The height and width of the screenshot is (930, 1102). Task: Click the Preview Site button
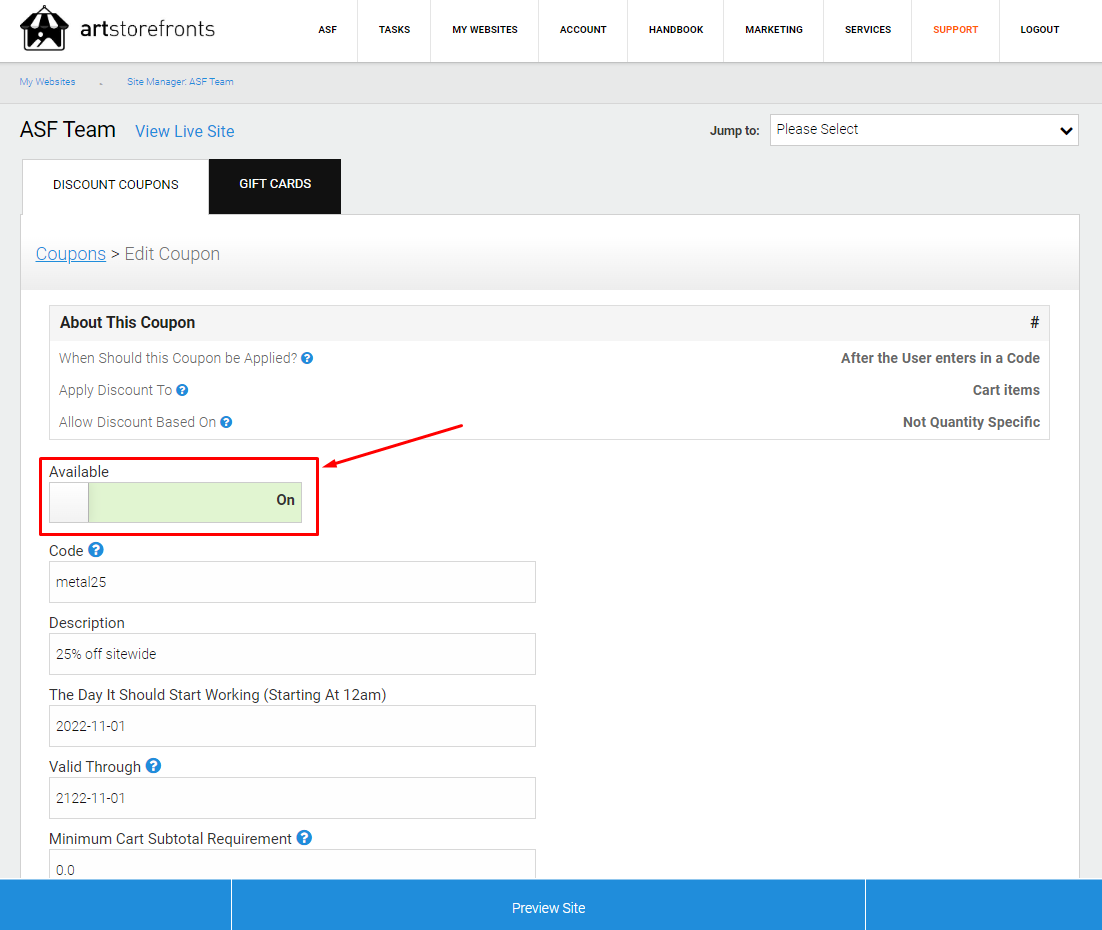click(548, 907)
